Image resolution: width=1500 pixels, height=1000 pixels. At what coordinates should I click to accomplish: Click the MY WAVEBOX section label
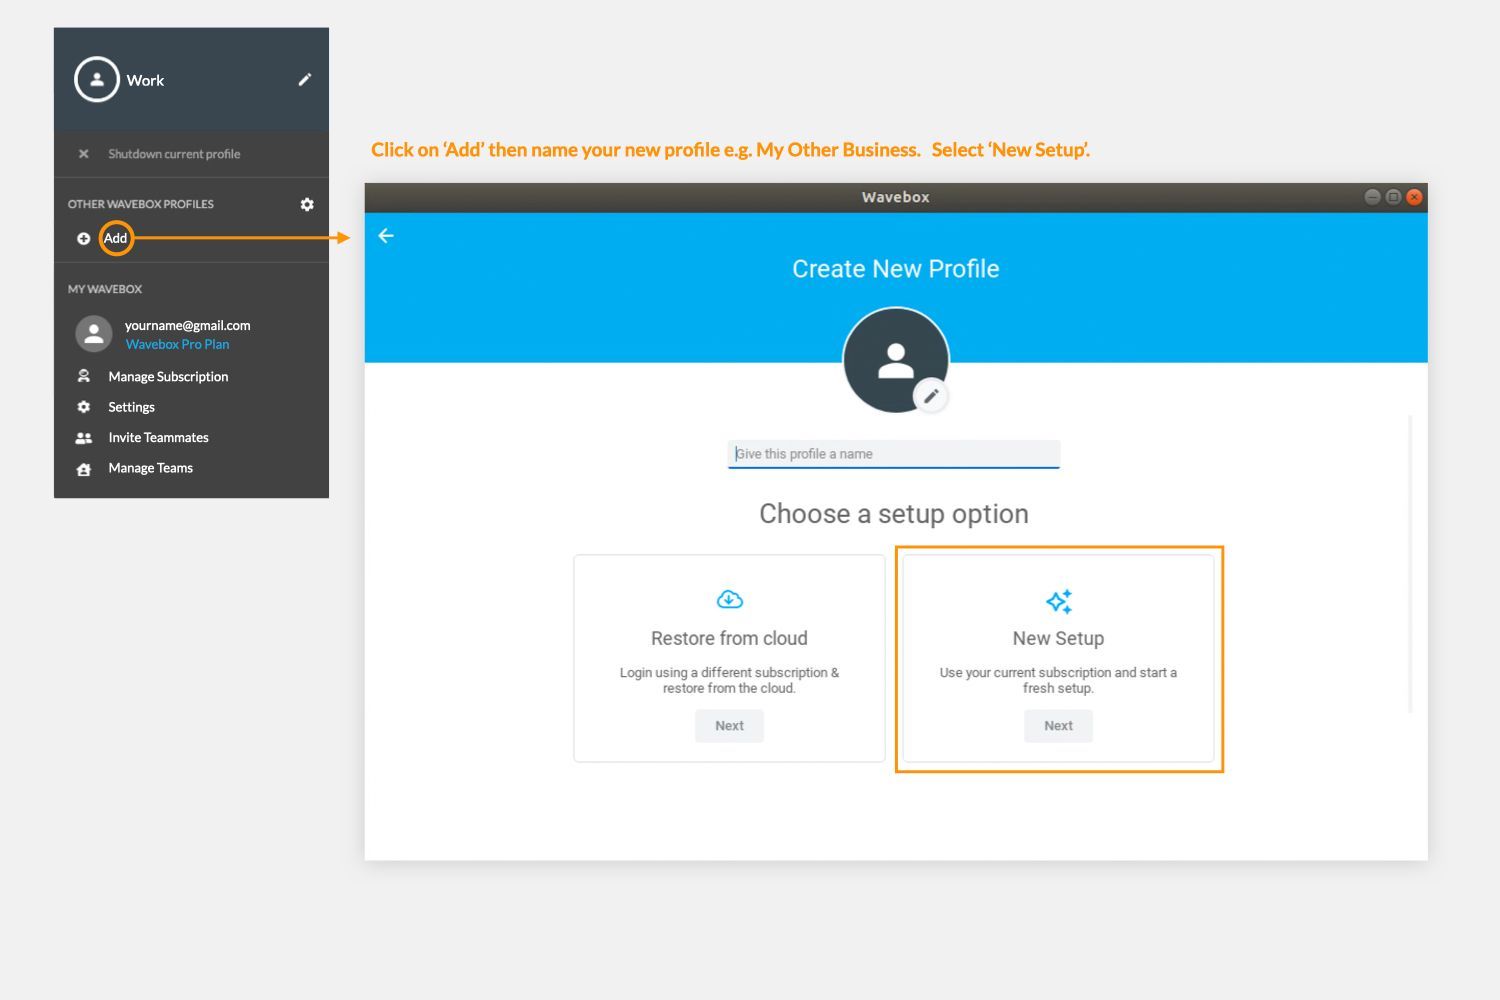click(x=105, y=289)
